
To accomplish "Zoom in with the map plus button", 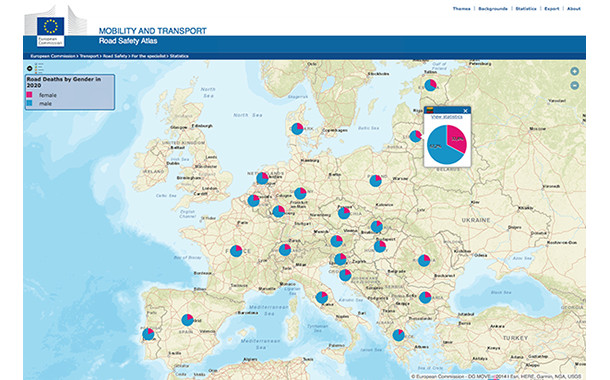I will point(574,71).
